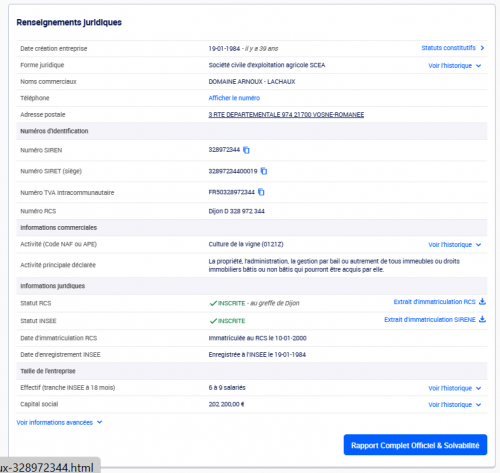This screenshot has height=473, width=500.
Task: Click Voir informations avancées text
Action: [55, 422]
